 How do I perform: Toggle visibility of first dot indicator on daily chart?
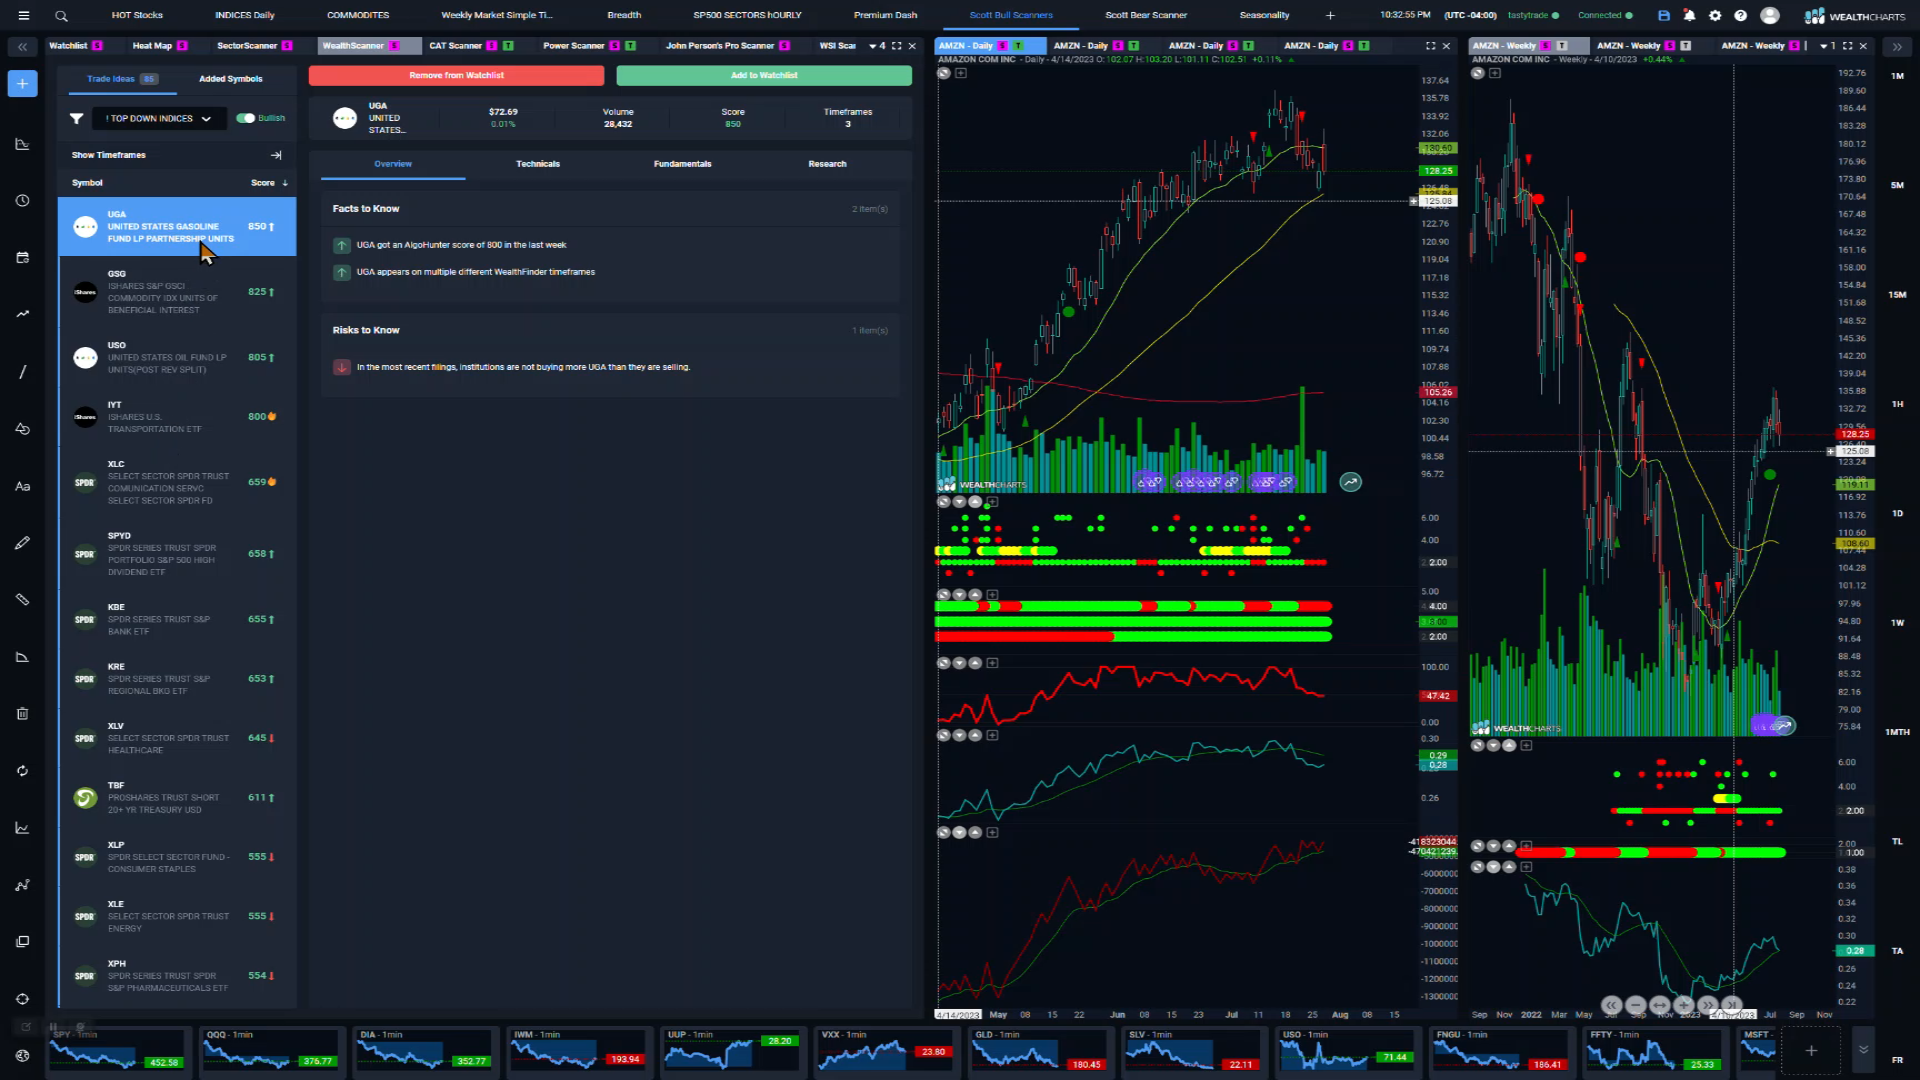[943, 502]
